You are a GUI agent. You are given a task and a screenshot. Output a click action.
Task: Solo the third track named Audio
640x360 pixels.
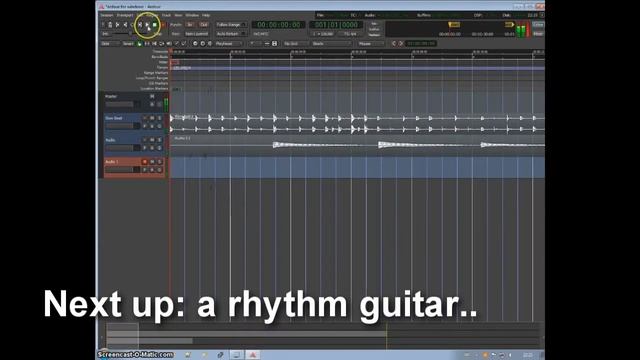159,140
